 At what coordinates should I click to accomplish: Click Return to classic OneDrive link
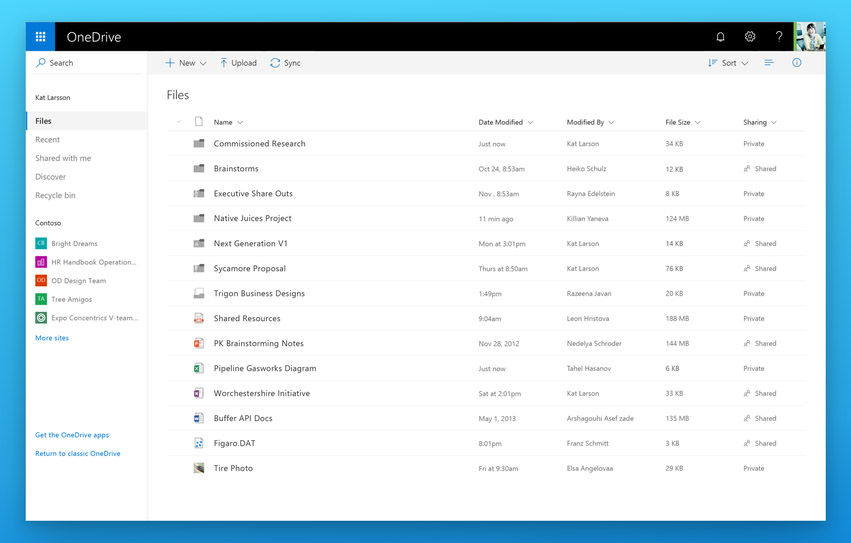point(78,453)
